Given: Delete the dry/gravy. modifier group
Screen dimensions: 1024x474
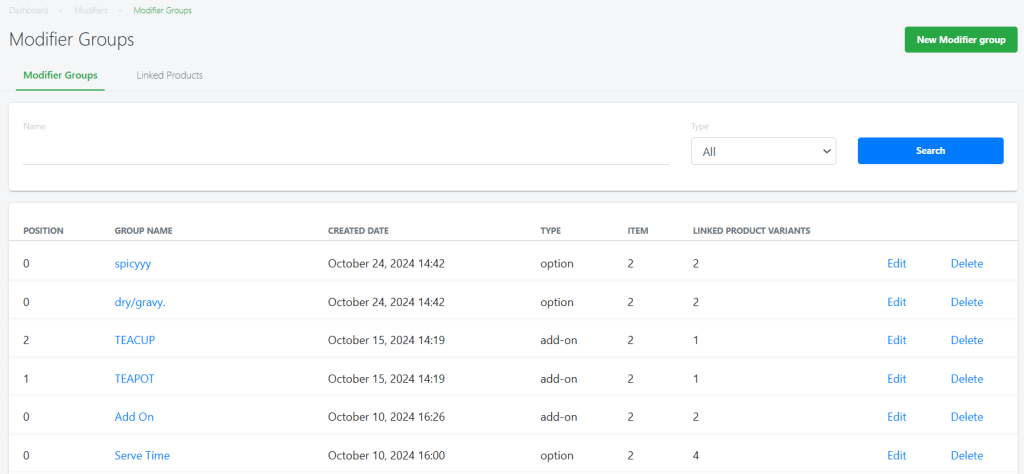Looking at the screenshot, I should [966, 302].
